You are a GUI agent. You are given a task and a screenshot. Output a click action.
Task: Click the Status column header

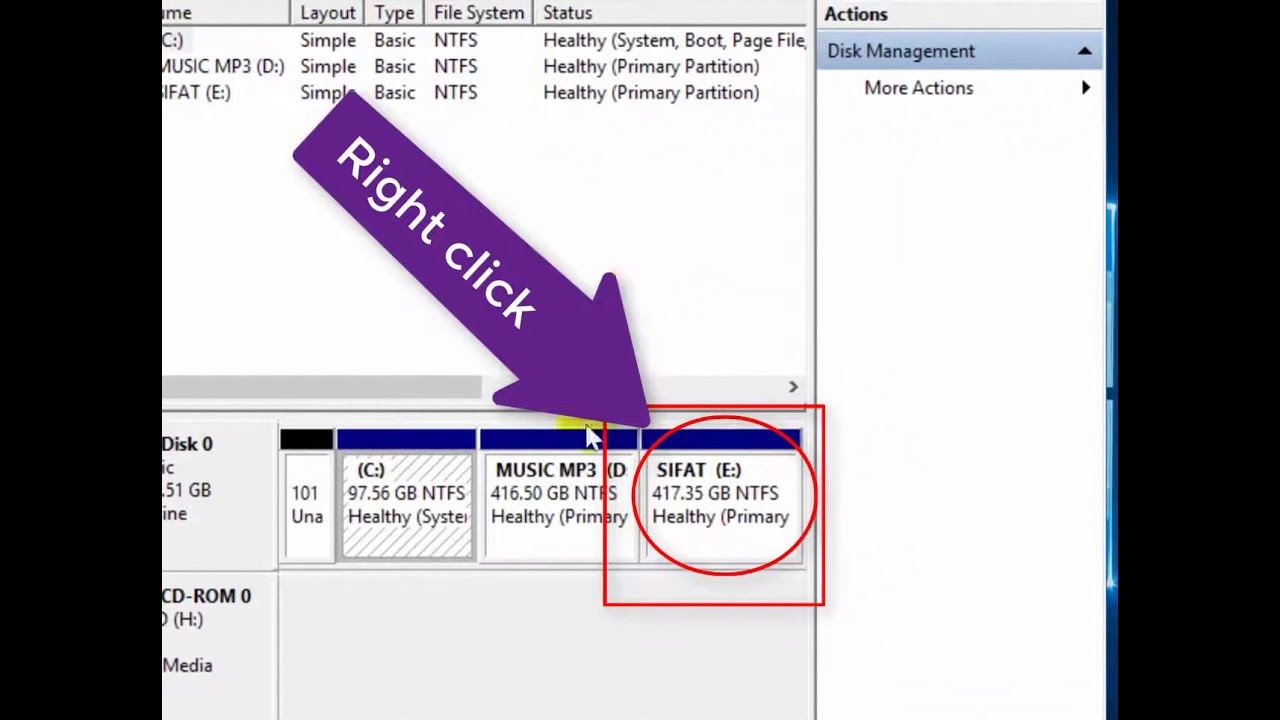pyautogui.click(x=670, y=13)
